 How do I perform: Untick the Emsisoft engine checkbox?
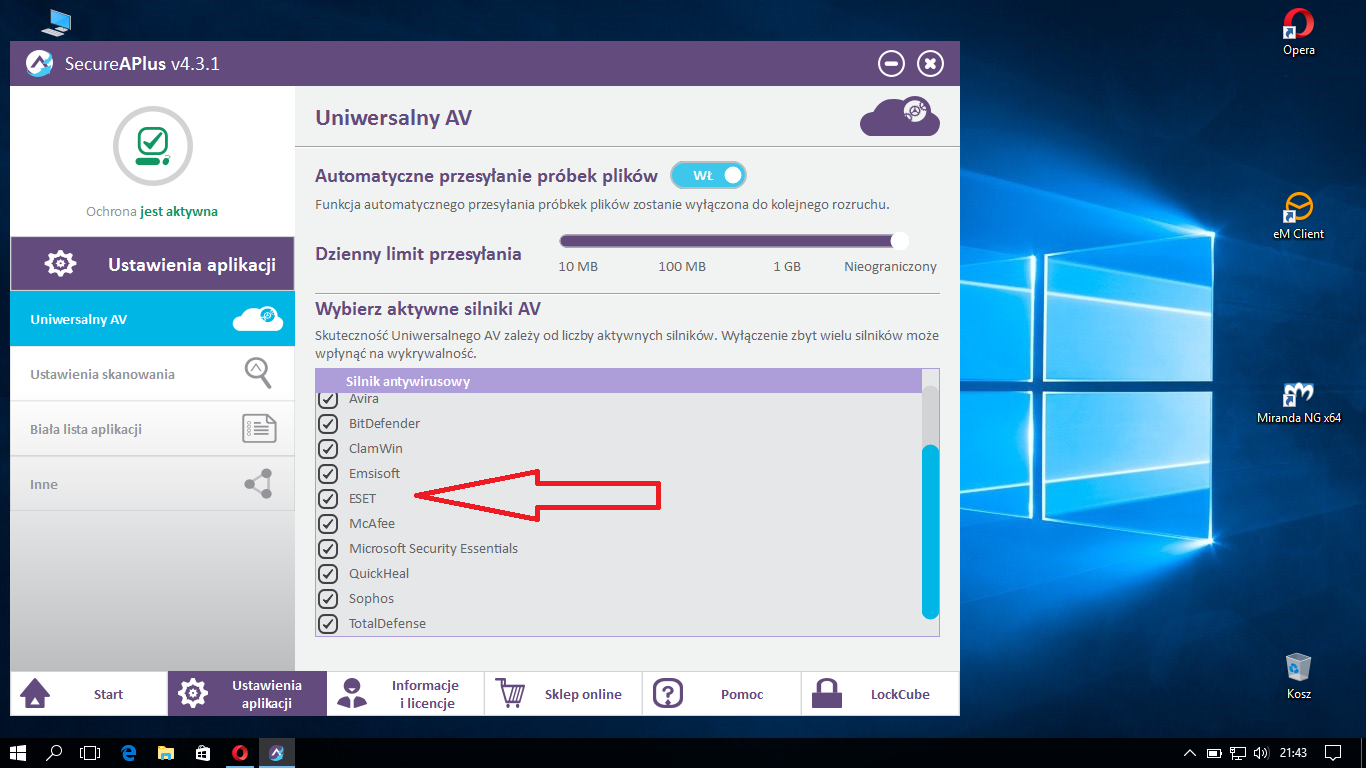(328, 474)
